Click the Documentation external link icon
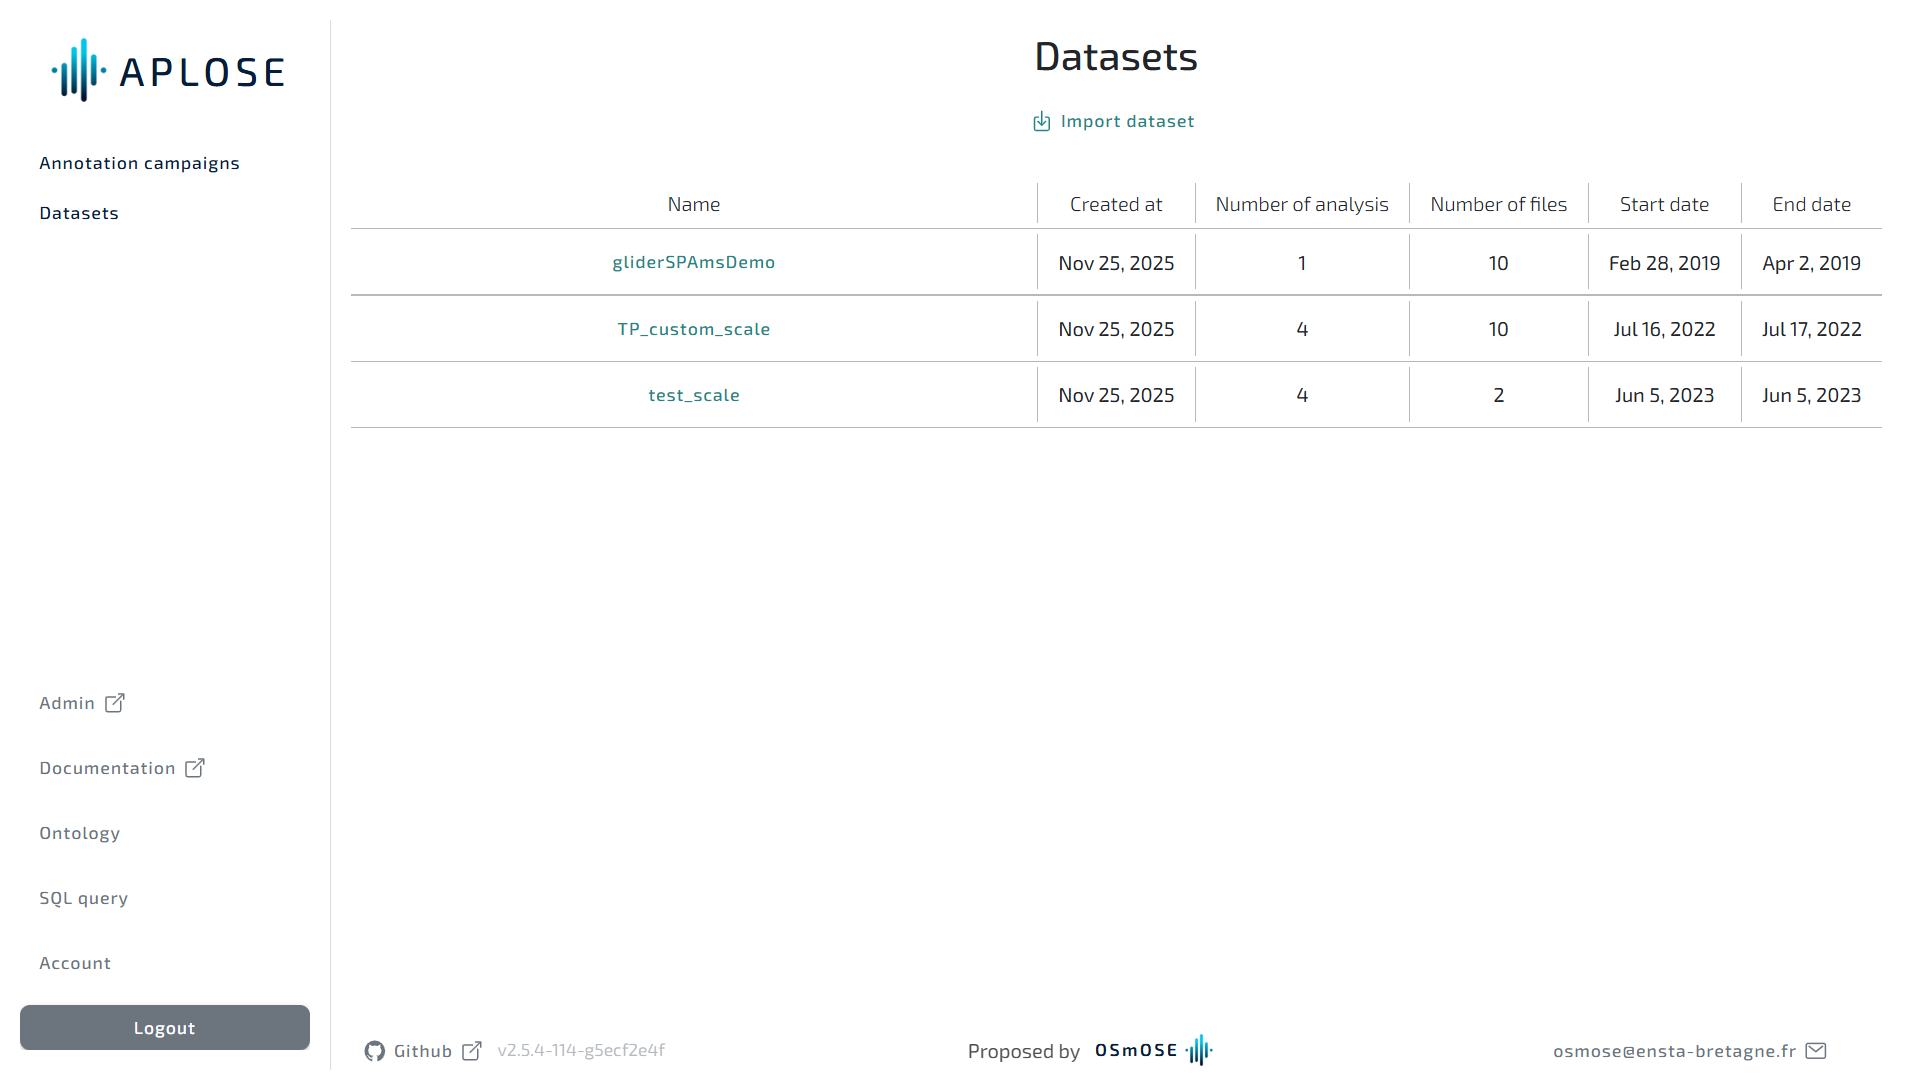 tap(195, 768)
